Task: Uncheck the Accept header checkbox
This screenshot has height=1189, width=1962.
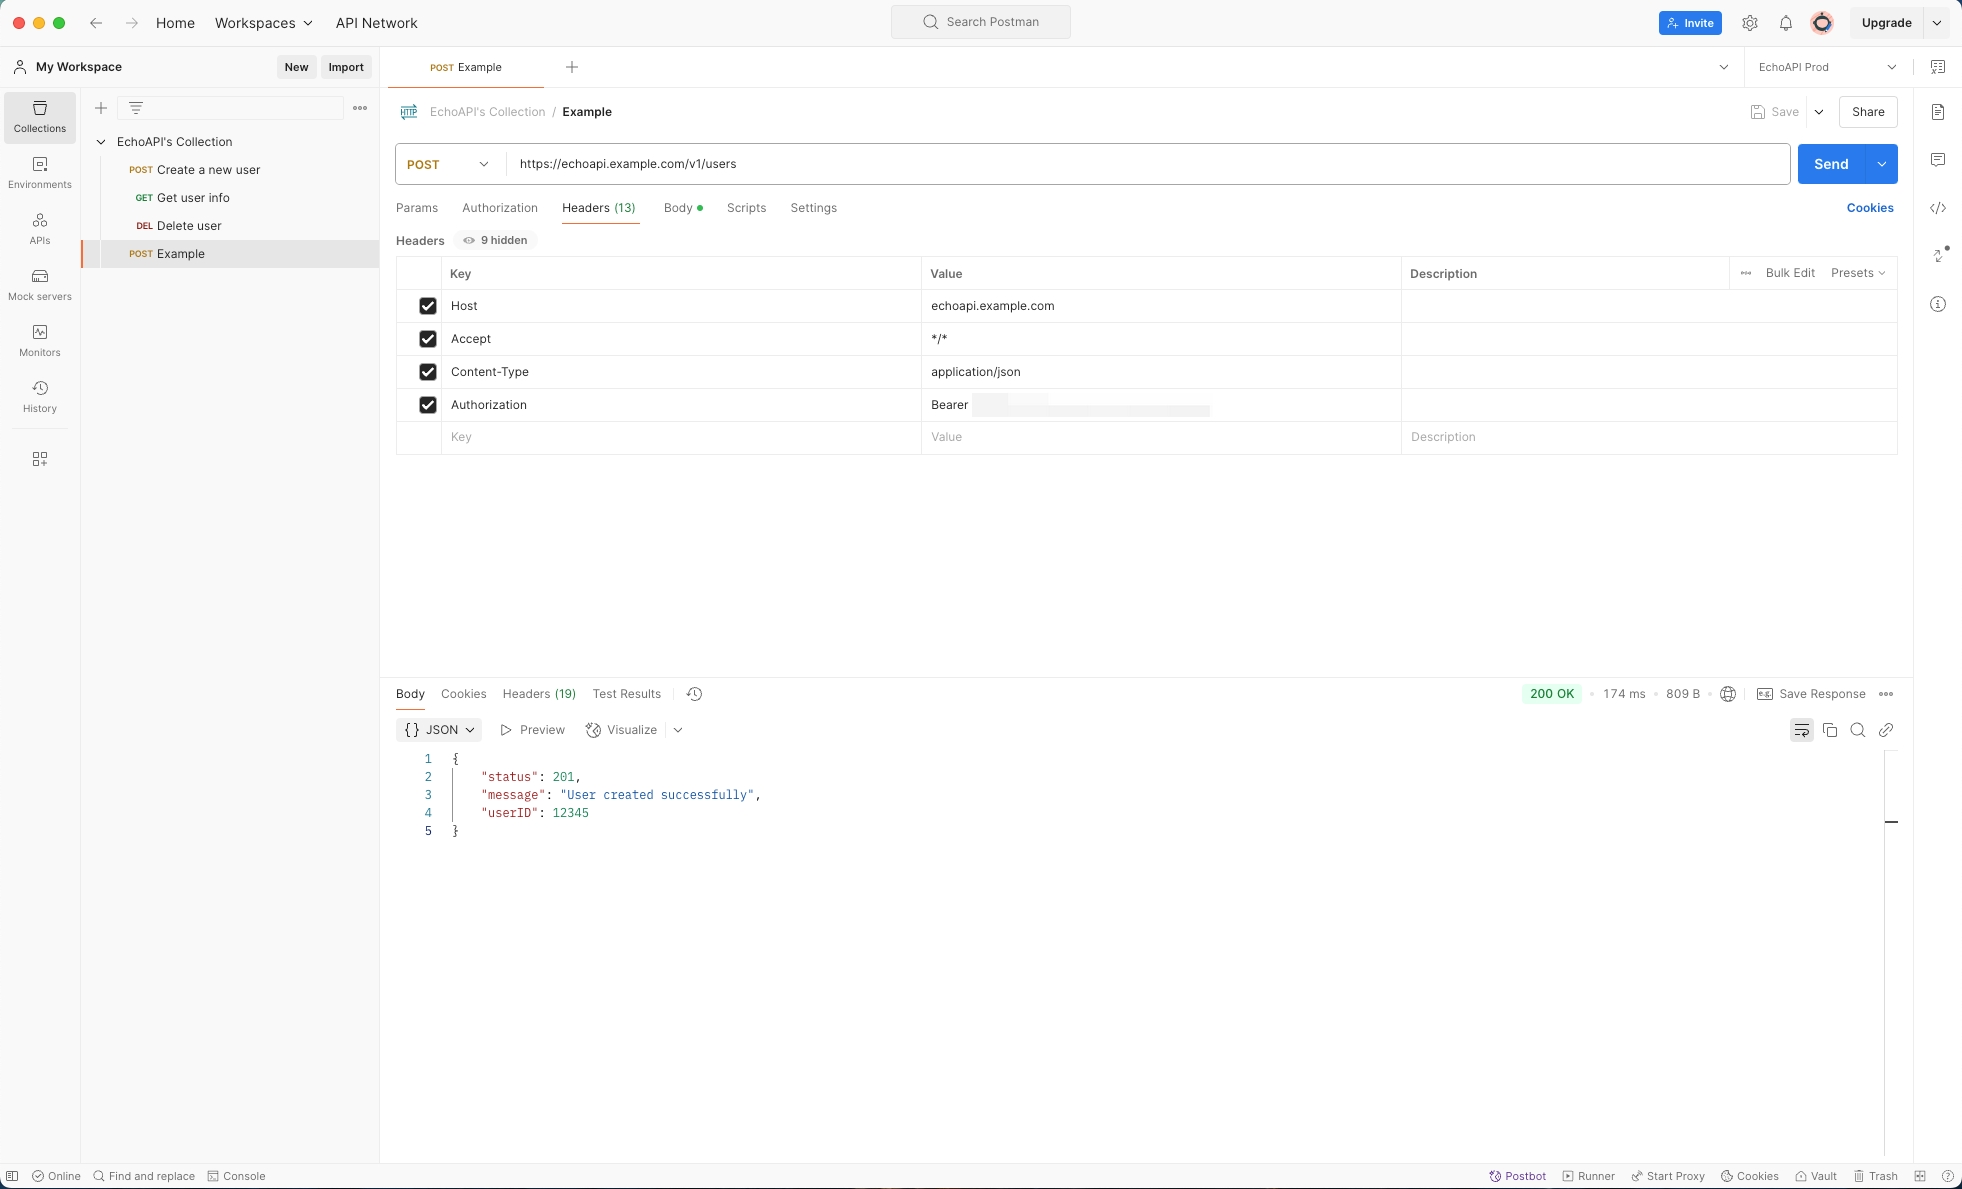Action: click(x=428, y=339)
